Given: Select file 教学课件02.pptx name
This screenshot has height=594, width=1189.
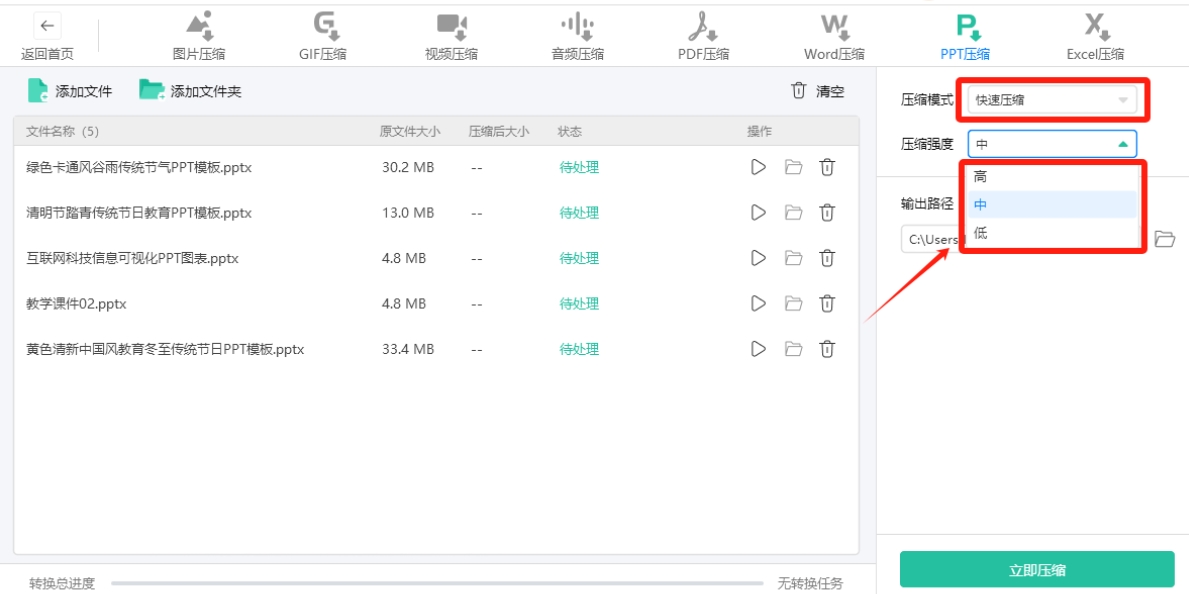Looking at the screenshot, I should click(x=76, y=303).
